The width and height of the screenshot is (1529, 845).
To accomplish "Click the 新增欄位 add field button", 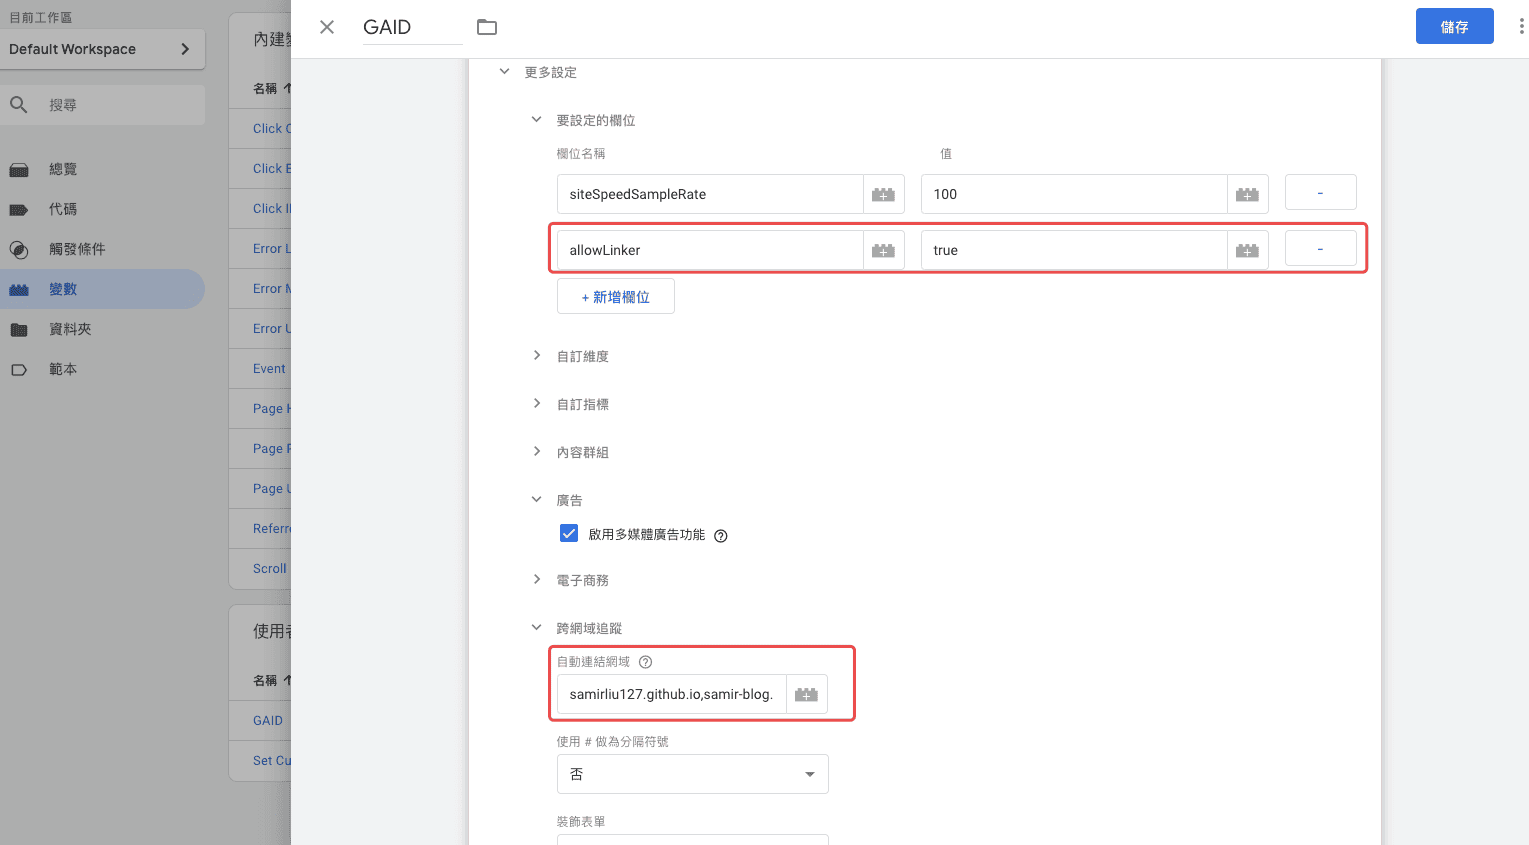I will (x=616, y=297).
